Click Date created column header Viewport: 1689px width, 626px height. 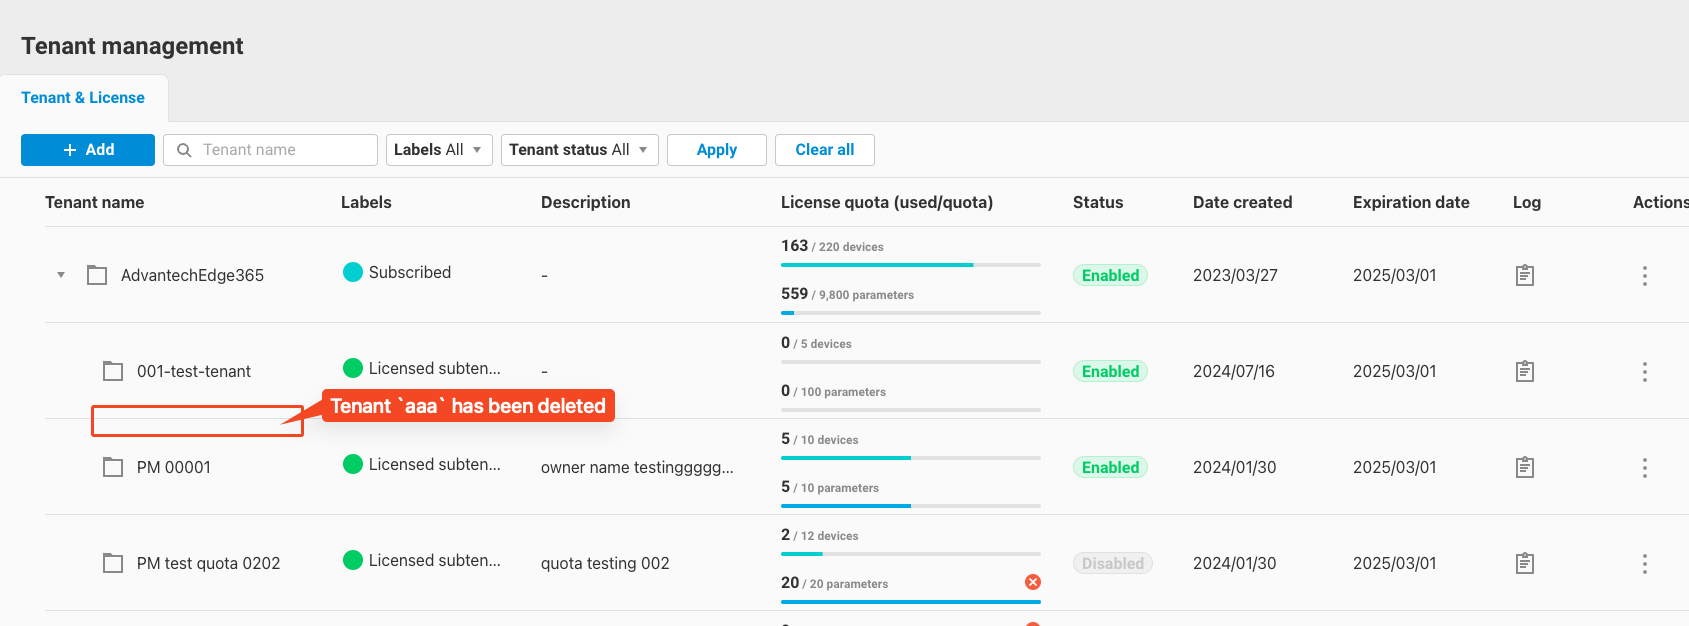1243,202
